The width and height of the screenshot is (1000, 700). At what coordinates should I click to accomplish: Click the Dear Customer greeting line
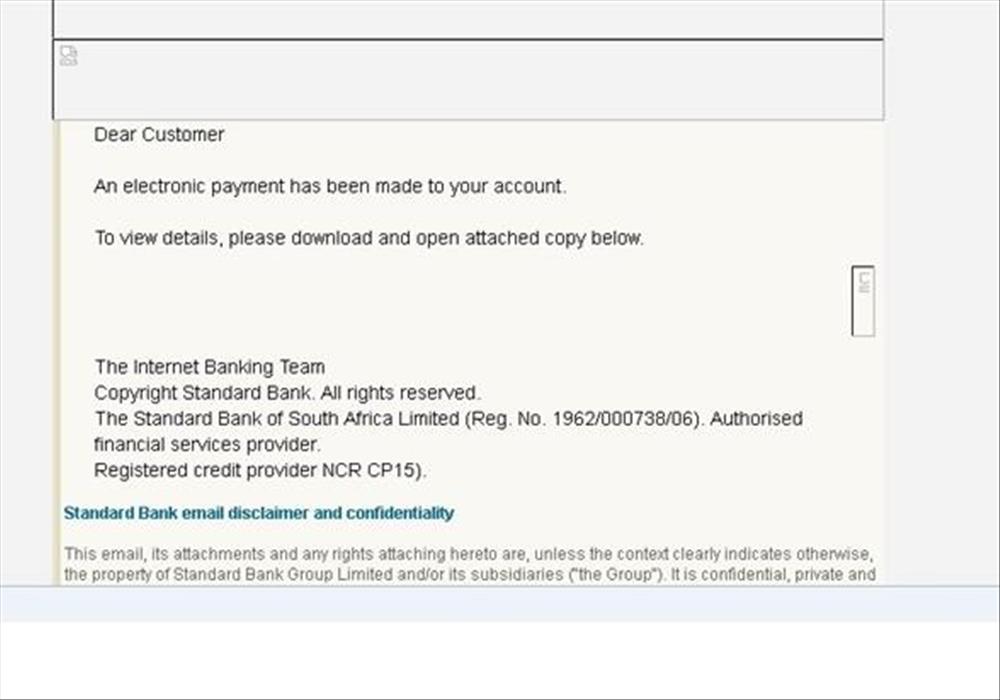(159, 135)
